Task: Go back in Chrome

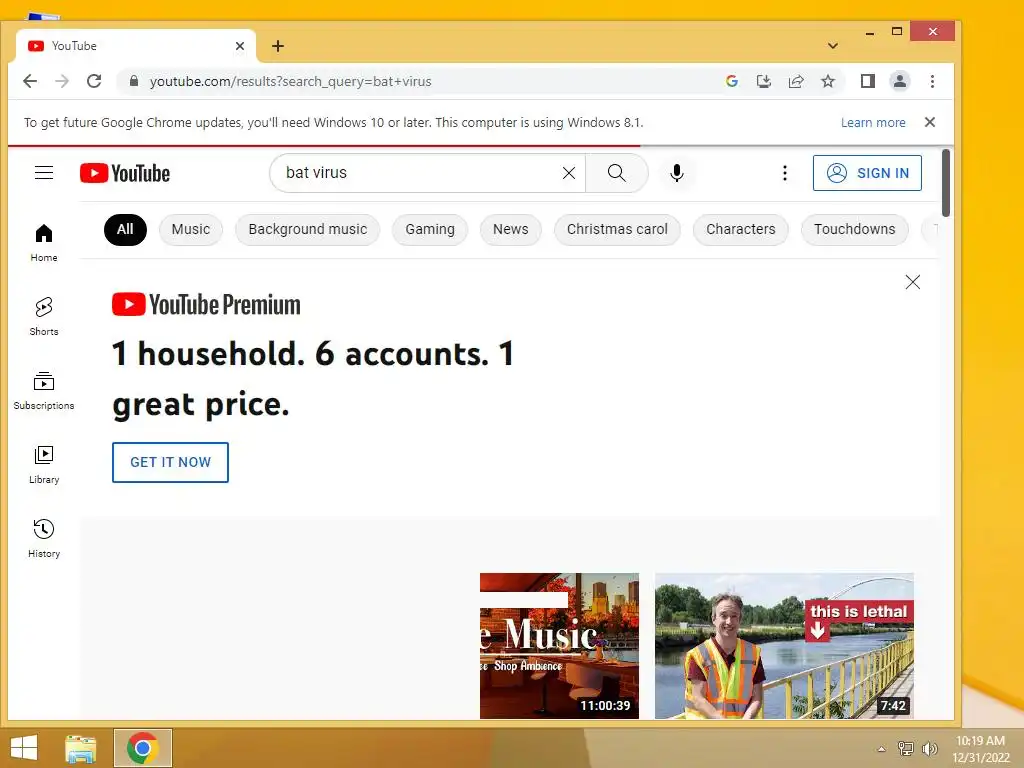Action: pos(30,81)
